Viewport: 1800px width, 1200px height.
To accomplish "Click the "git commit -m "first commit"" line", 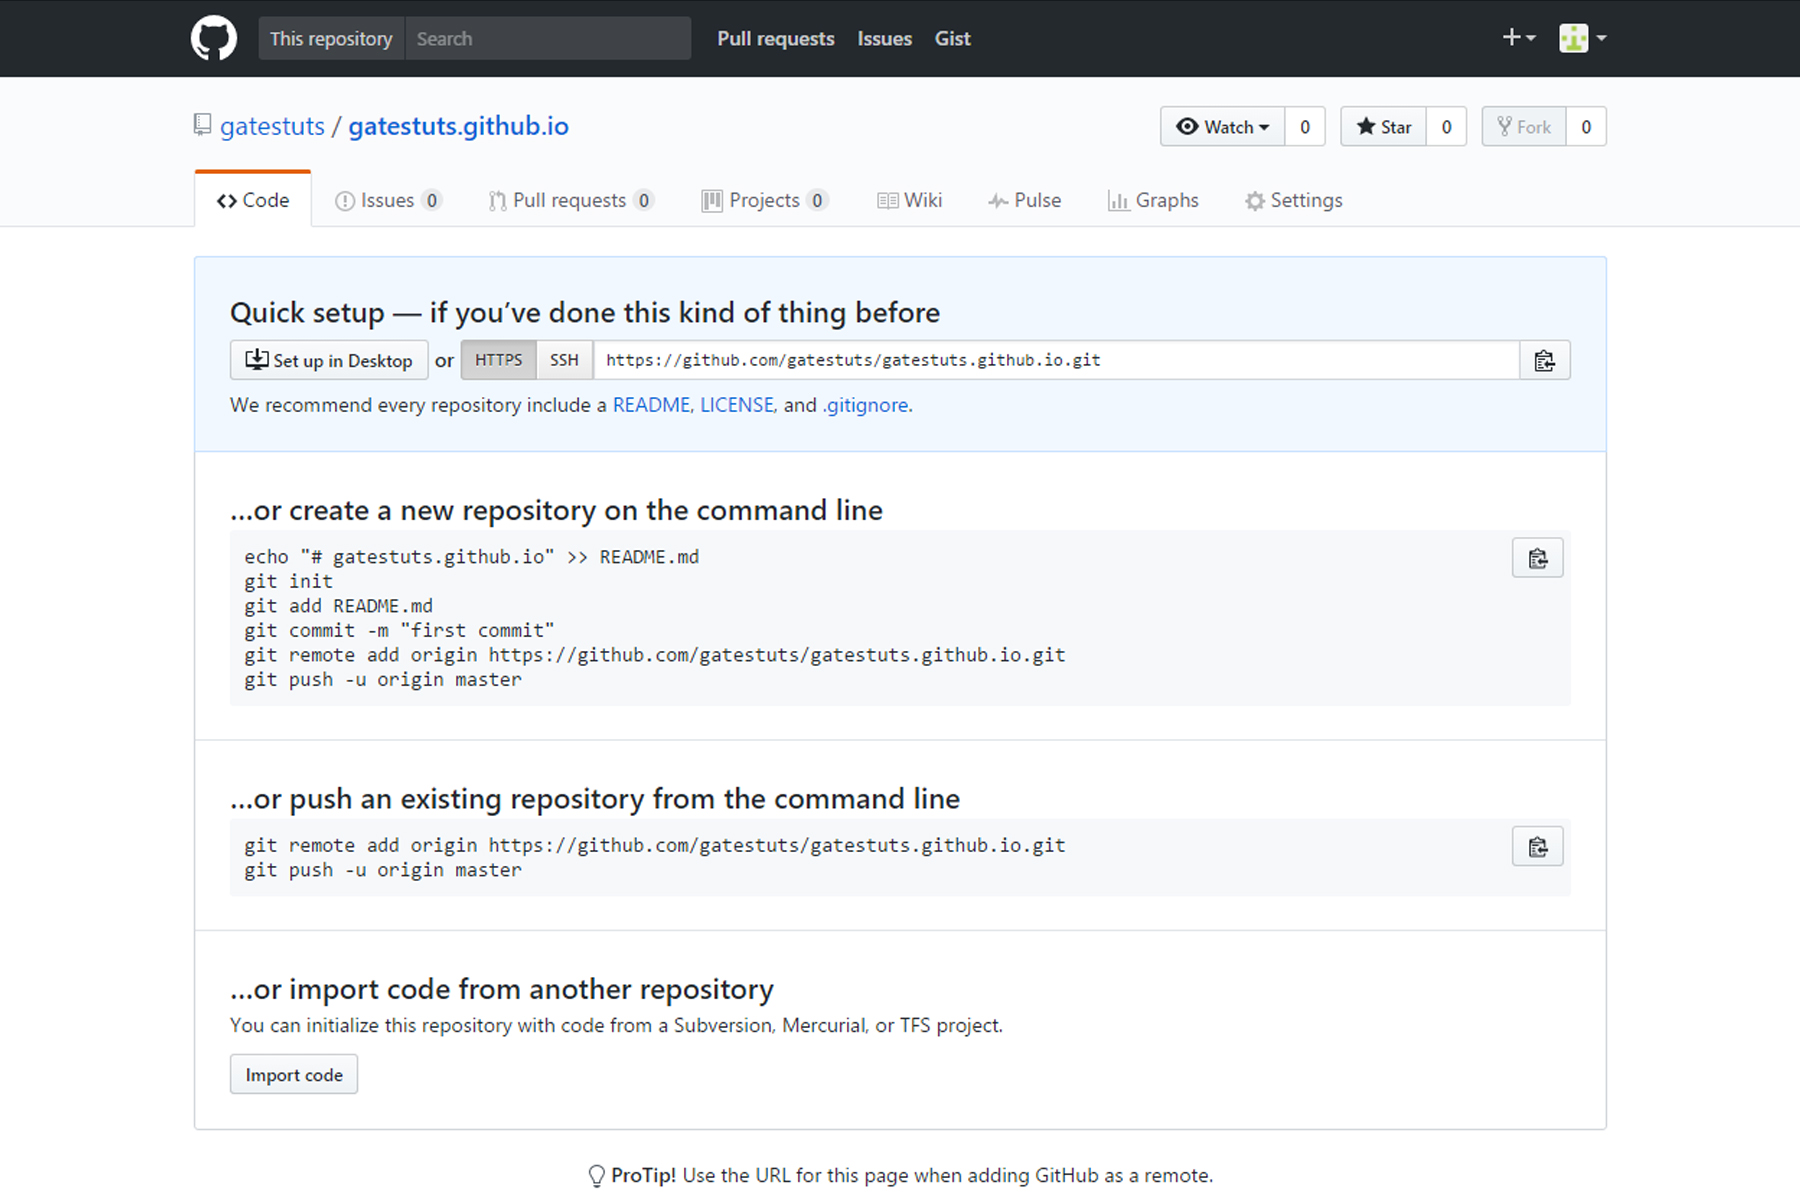I will 399,631.
